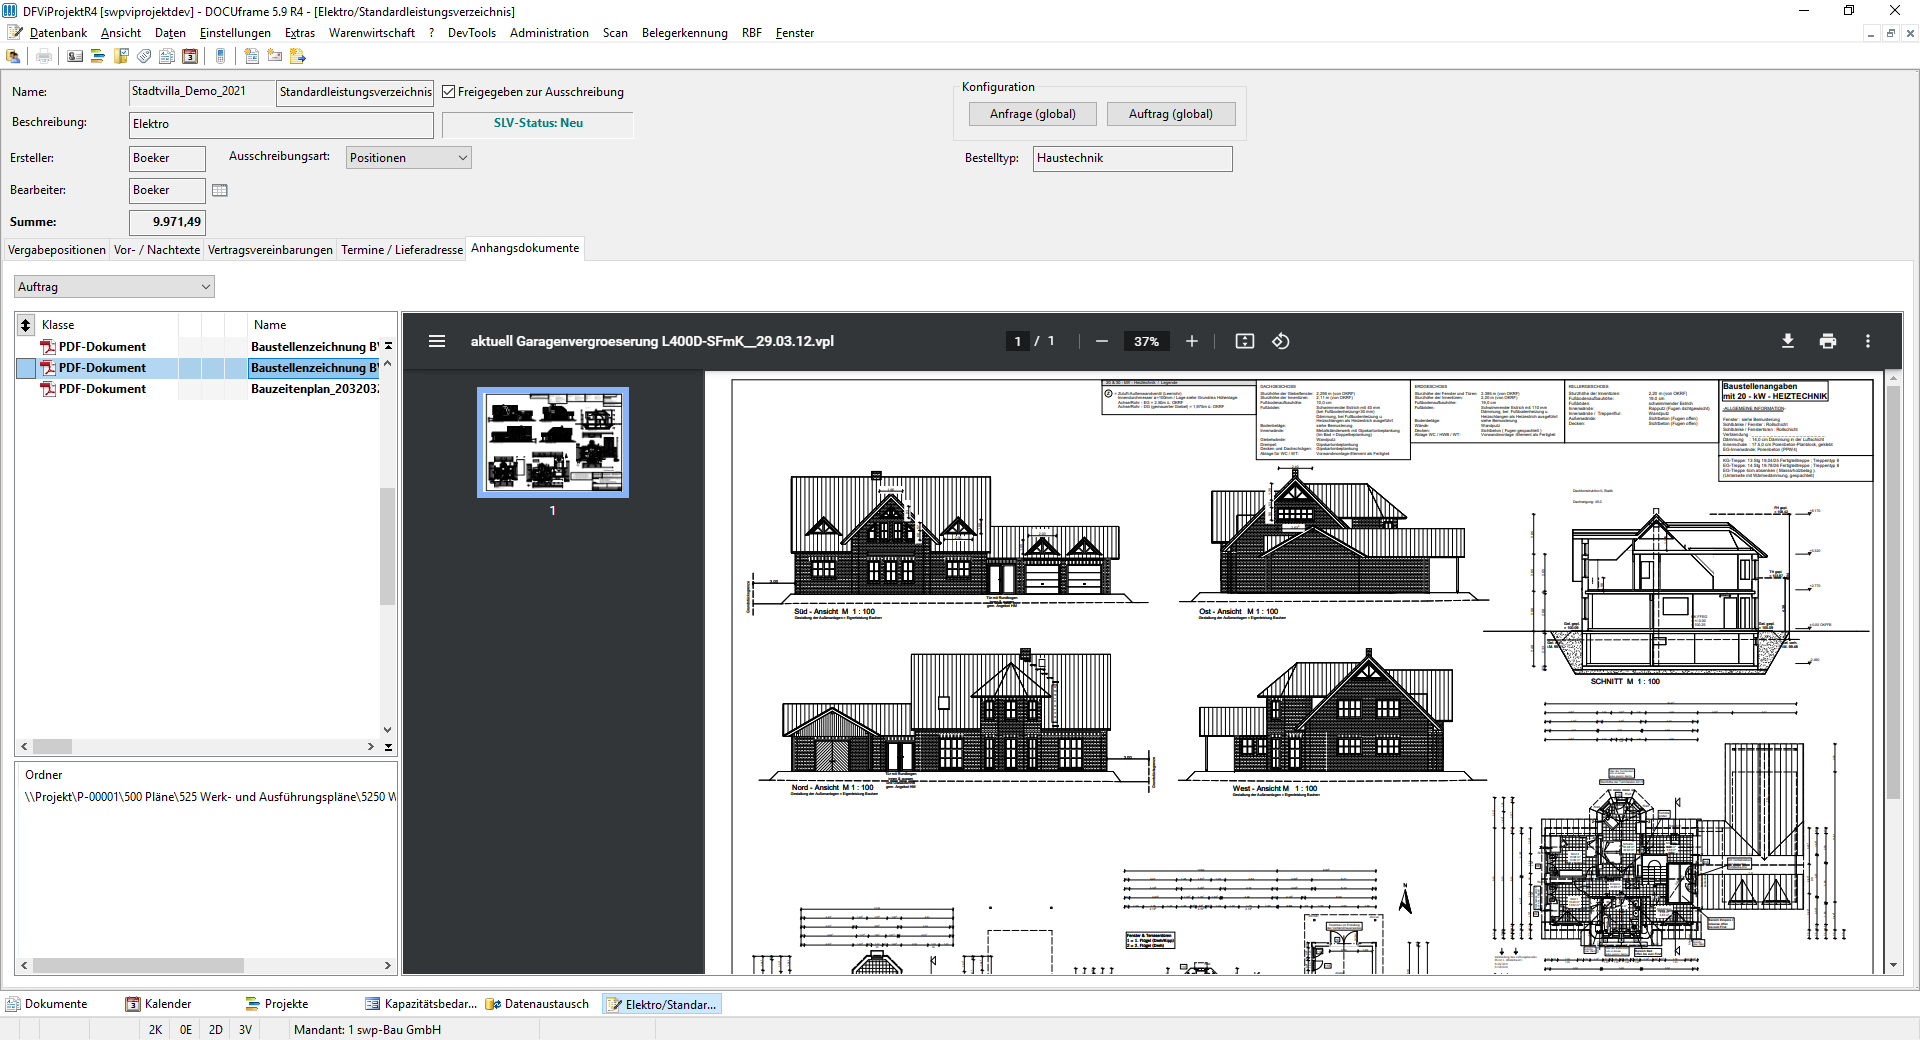Toggle the PDF viewer sidebar hamburger menu
The width and height of the screenshot is (1920, 1040).
pos(437,341)
